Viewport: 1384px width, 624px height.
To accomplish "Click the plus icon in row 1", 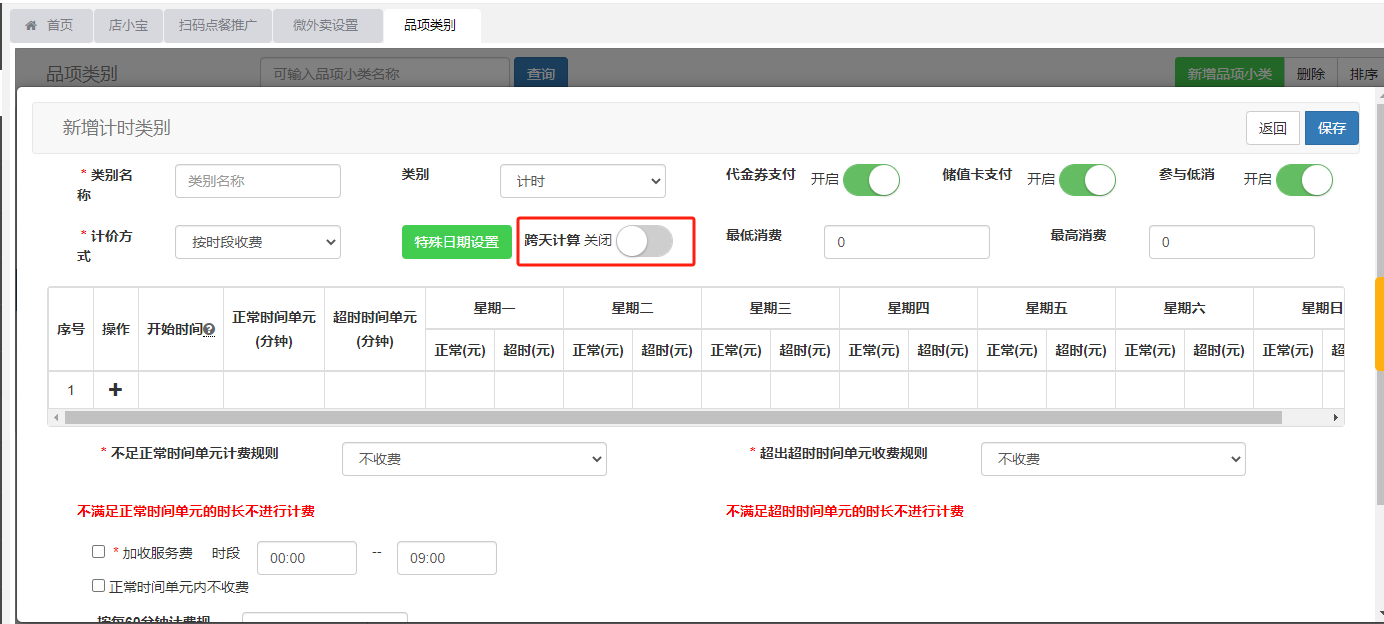I will pos(115,390).
